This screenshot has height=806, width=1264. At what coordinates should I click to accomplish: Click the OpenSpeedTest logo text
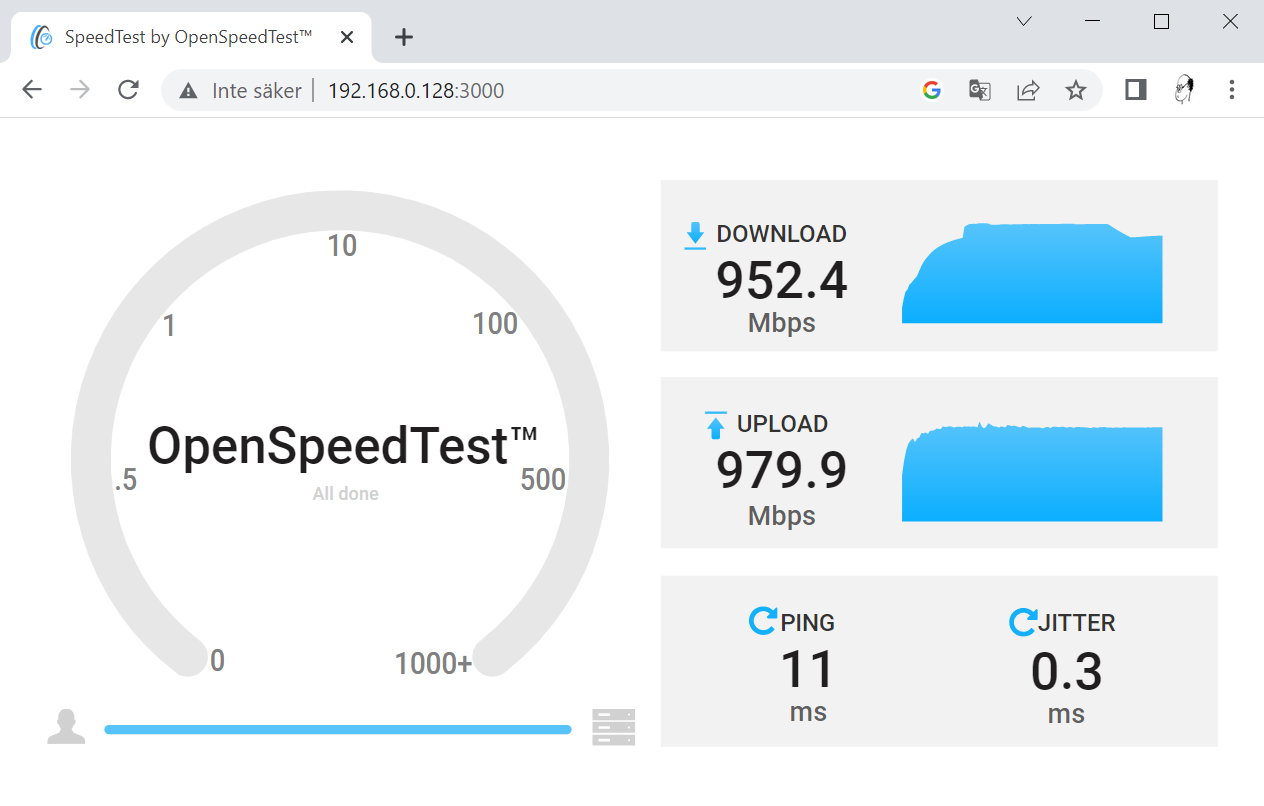pyautogui.click(x=343, y=445)
